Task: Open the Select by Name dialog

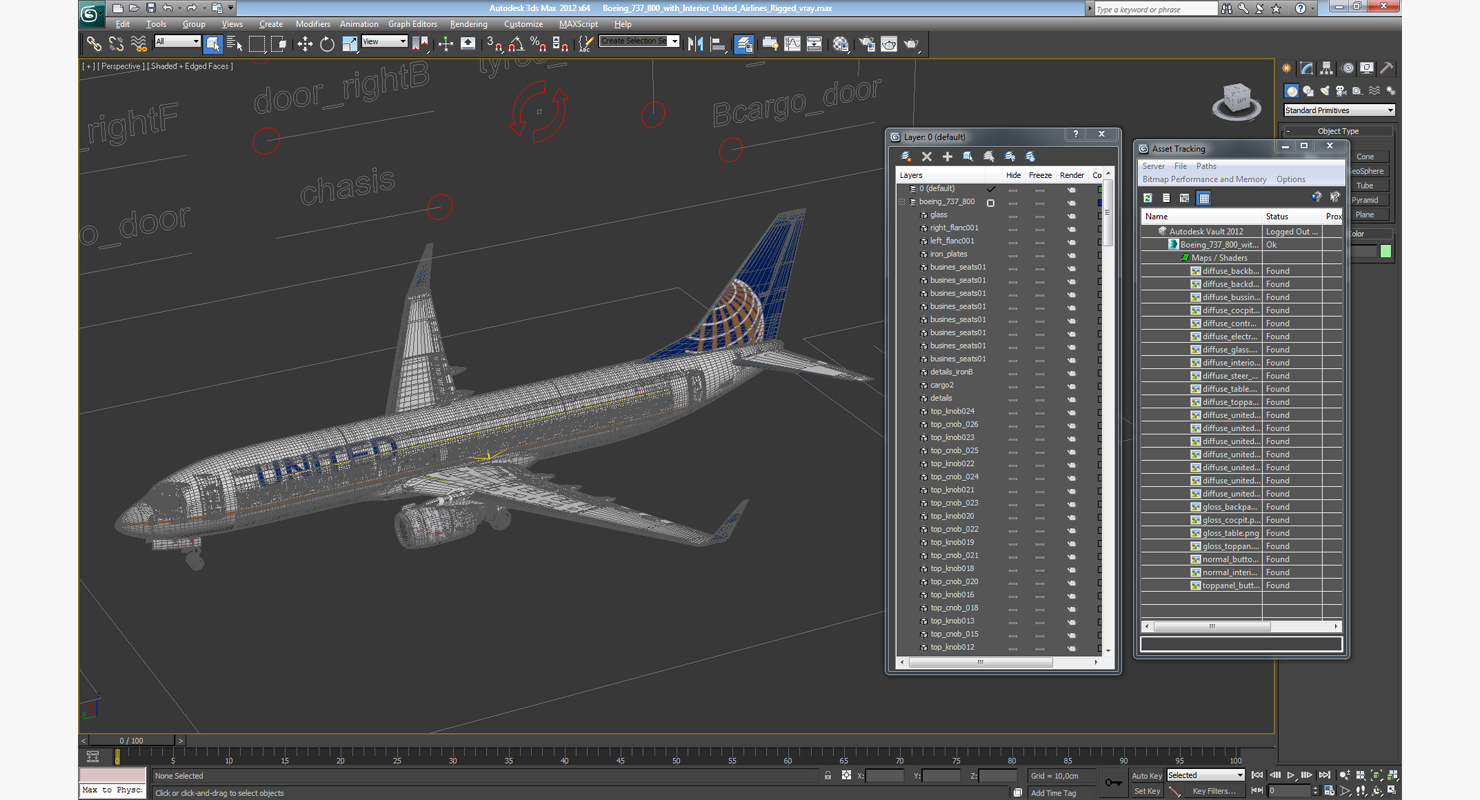Action: tap(235, 44)
